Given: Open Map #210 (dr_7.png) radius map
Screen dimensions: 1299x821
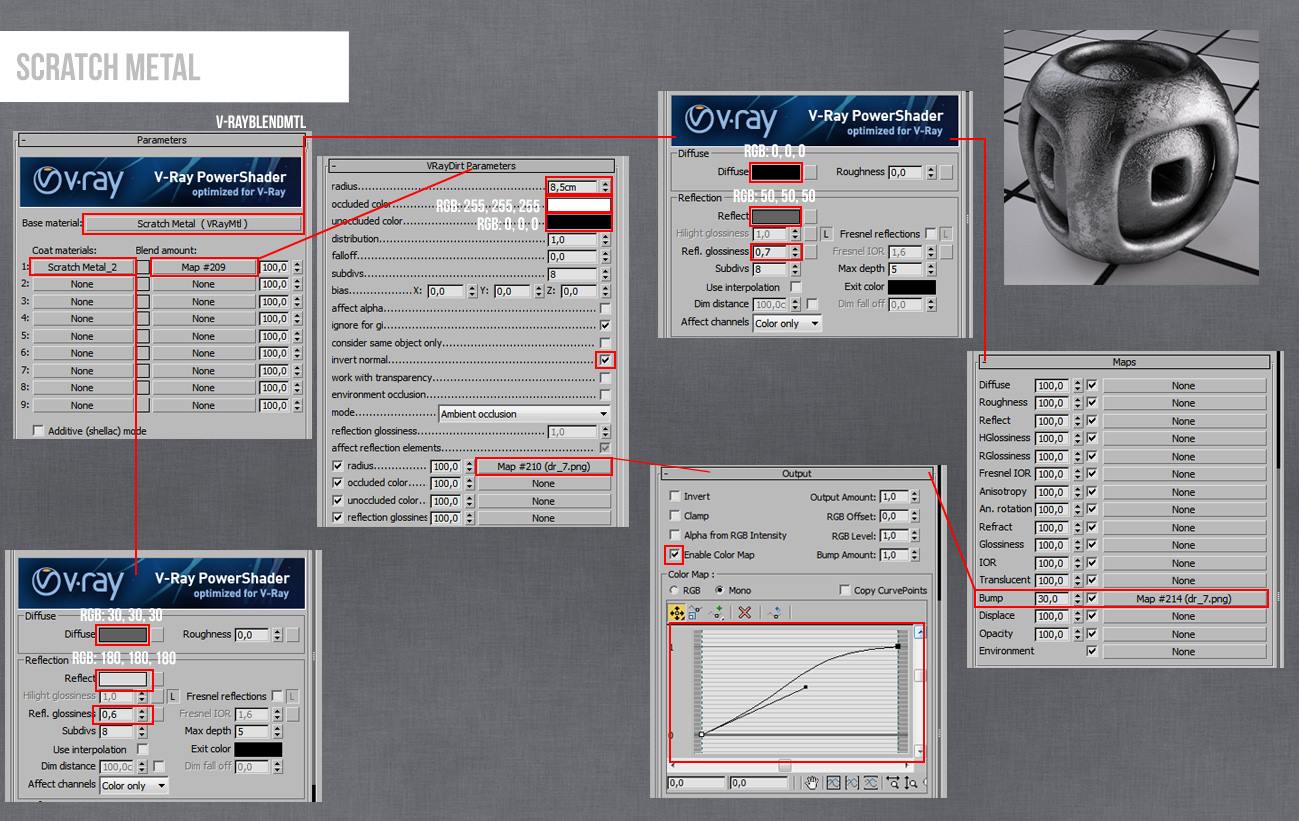Looking at the screenshot, I should coord(543,466).
